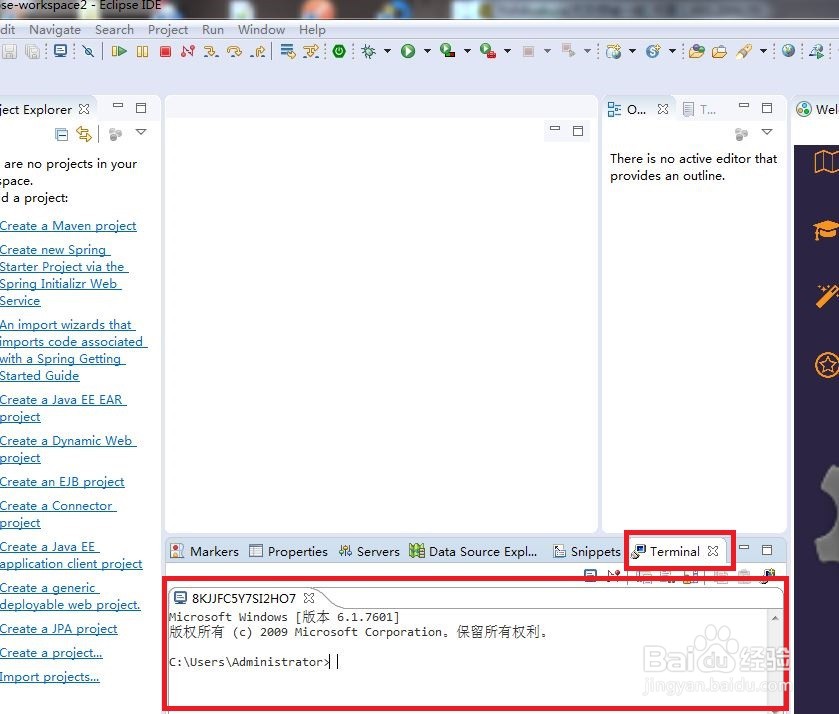Open the Debug dropdown arrow
839x714 pixels.
pyautogui.click(x=387, y=51)
